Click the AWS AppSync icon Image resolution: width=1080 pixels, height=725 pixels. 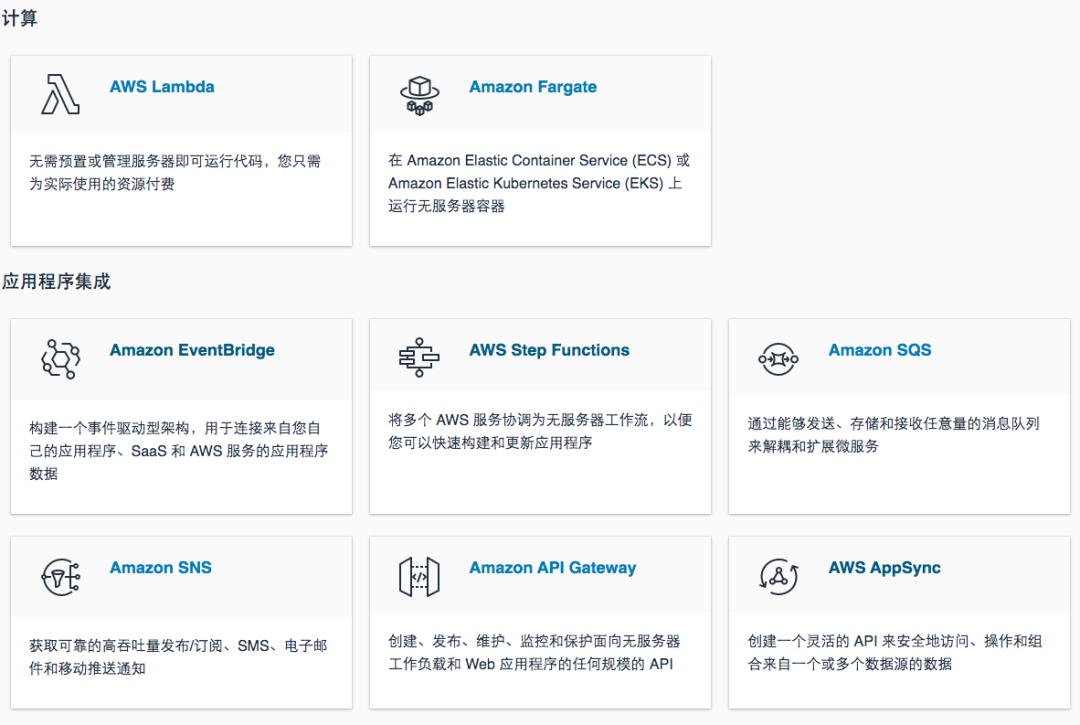tap(778, 576)
